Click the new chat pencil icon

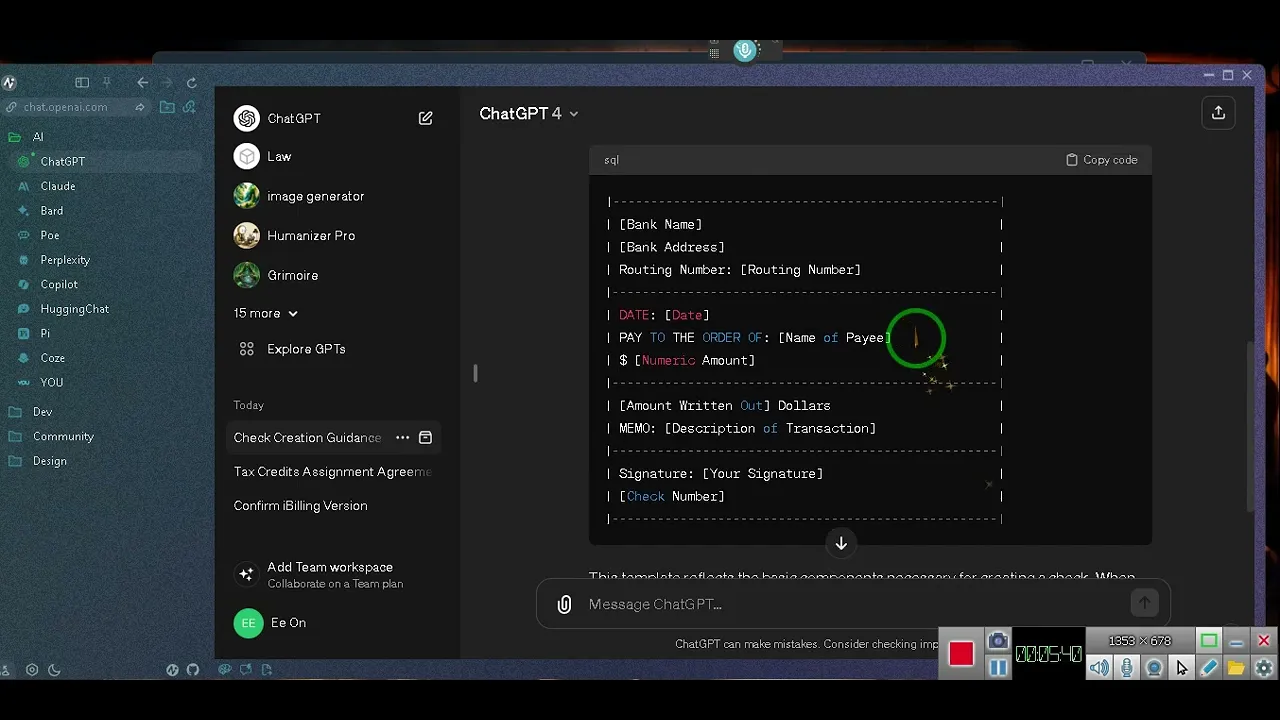point(425,118)
